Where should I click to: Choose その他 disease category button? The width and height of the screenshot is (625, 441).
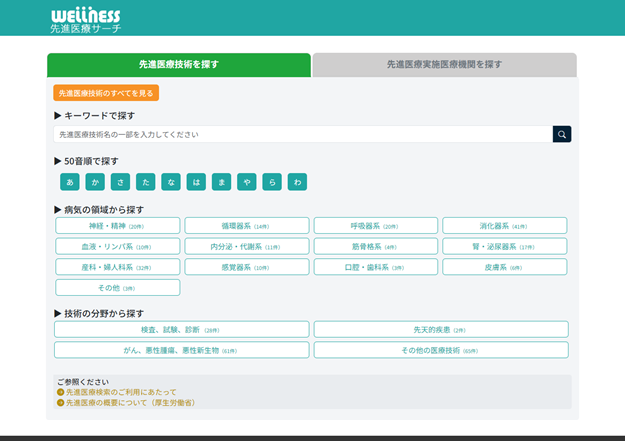click(118, 288)
